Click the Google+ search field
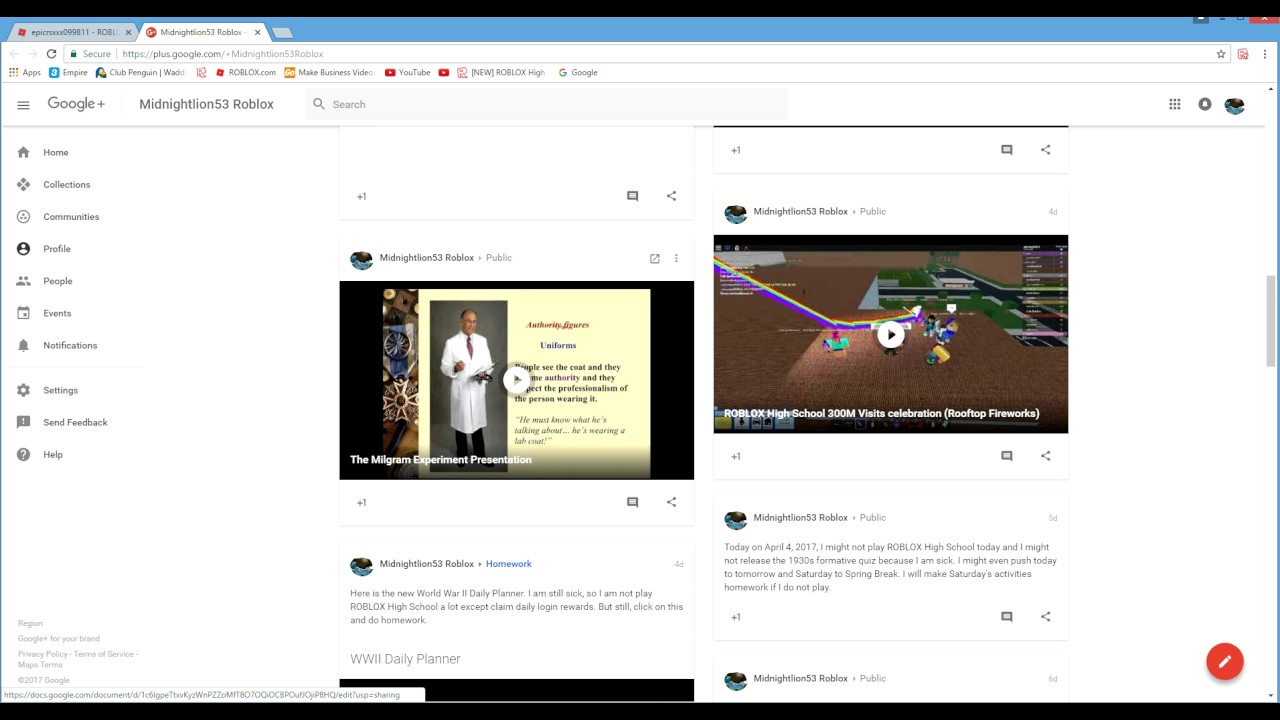 coord(547,104)
